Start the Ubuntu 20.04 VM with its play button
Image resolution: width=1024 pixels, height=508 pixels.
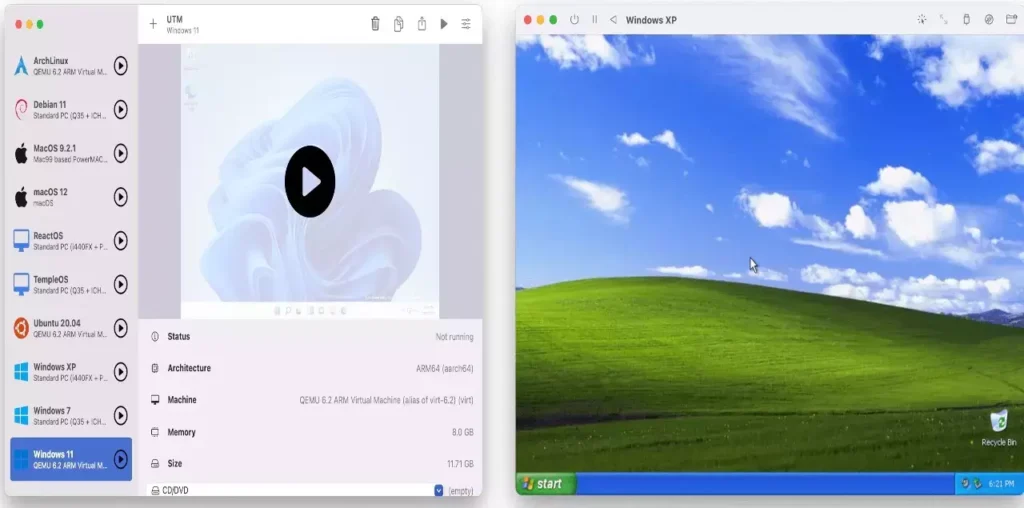[x=120, y=328]
